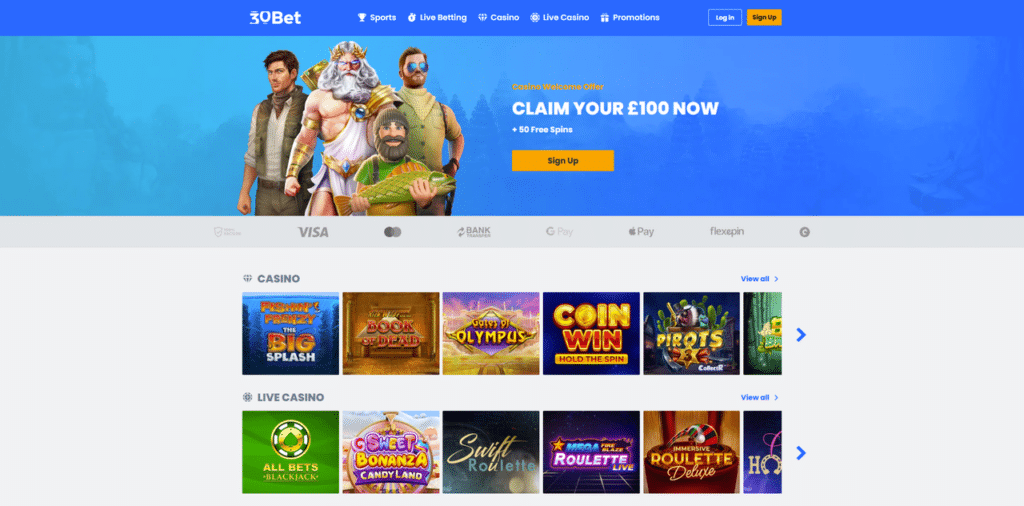
Task: Click the Apple Pay icon
Action: coord(641,232)
